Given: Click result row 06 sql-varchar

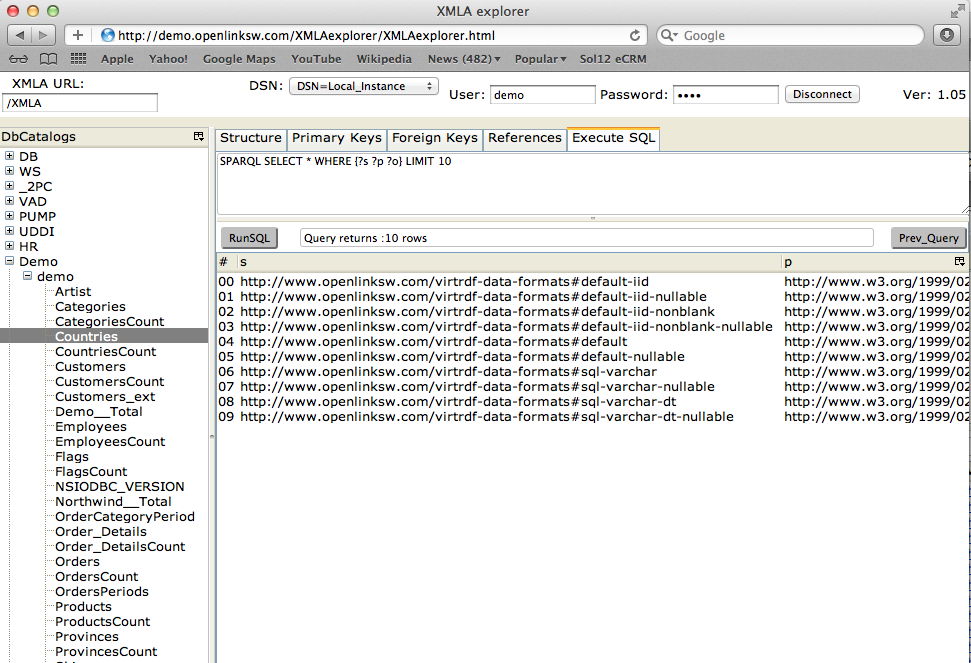Looking at the screenshot, I should pyautogui.click(x=592, y=371).
